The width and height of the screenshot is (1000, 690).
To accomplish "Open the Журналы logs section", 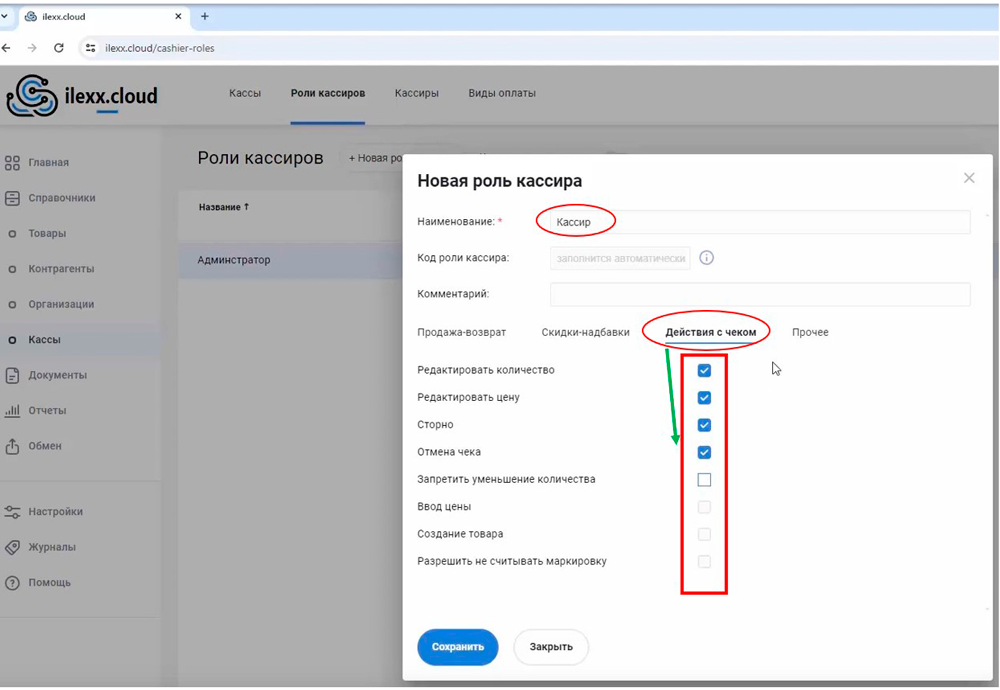I will click(x=52, y=547).
